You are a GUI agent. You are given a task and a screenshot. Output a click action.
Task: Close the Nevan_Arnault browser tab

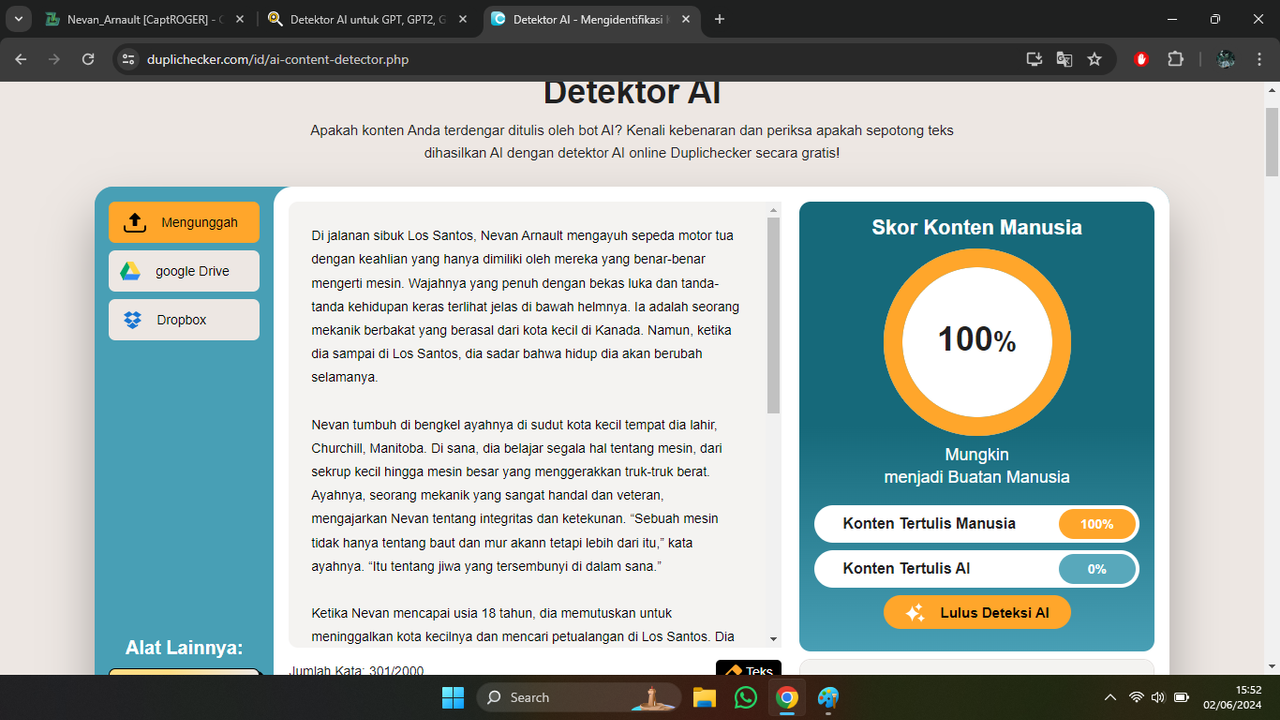click(x=239, y=19)
